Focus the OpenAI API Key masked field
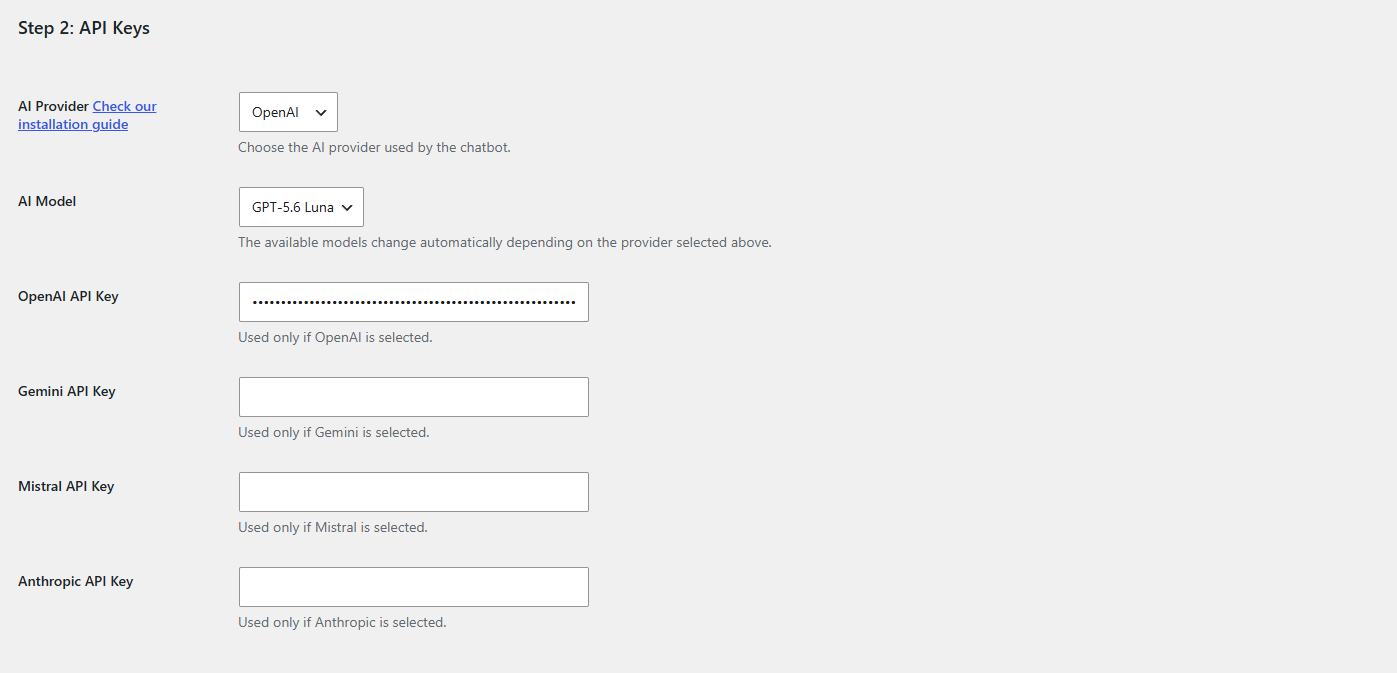 pos(414,302)
